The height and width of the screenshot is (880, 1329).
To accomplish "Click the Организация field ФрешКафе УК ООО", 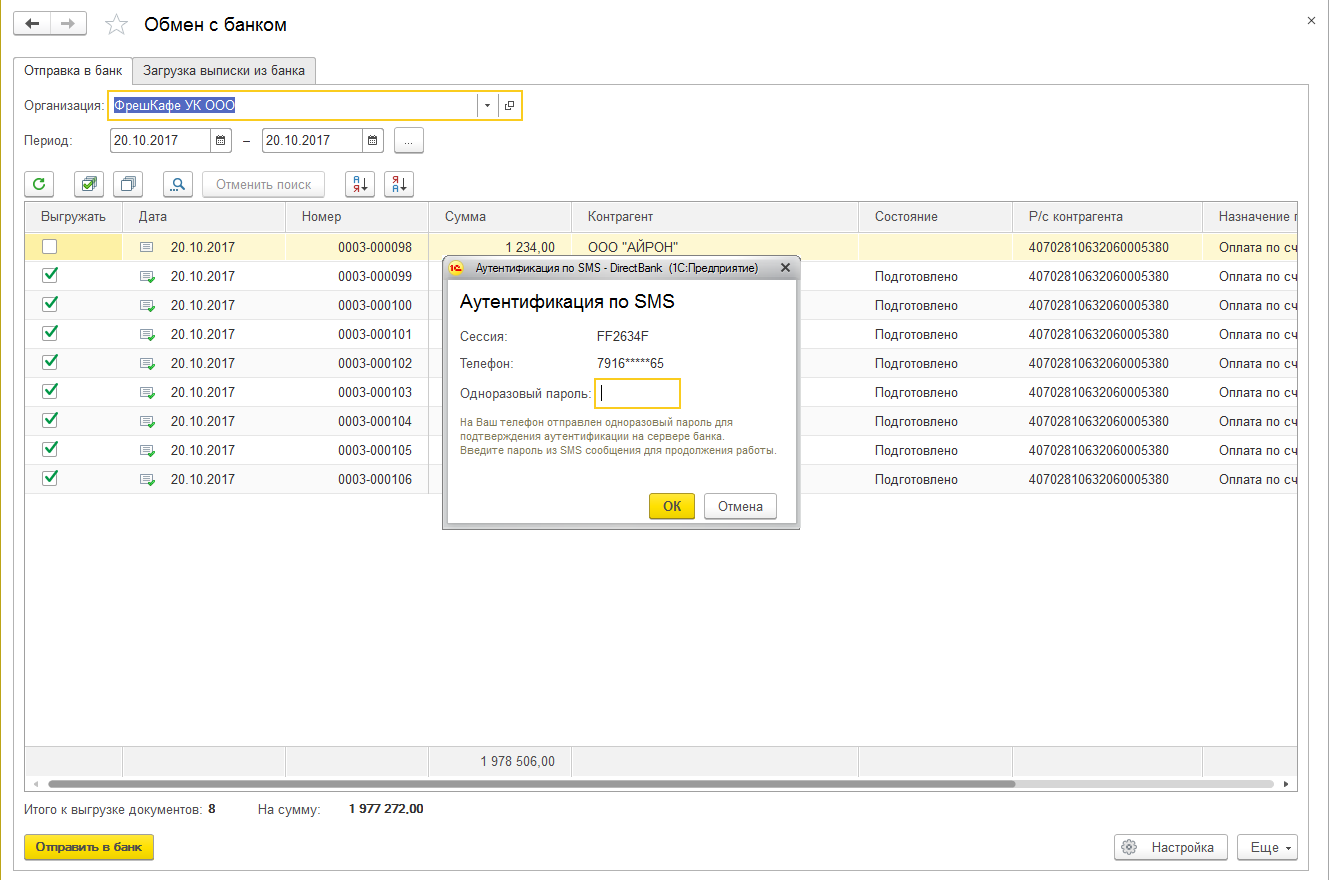I will (x=292, y=106).
